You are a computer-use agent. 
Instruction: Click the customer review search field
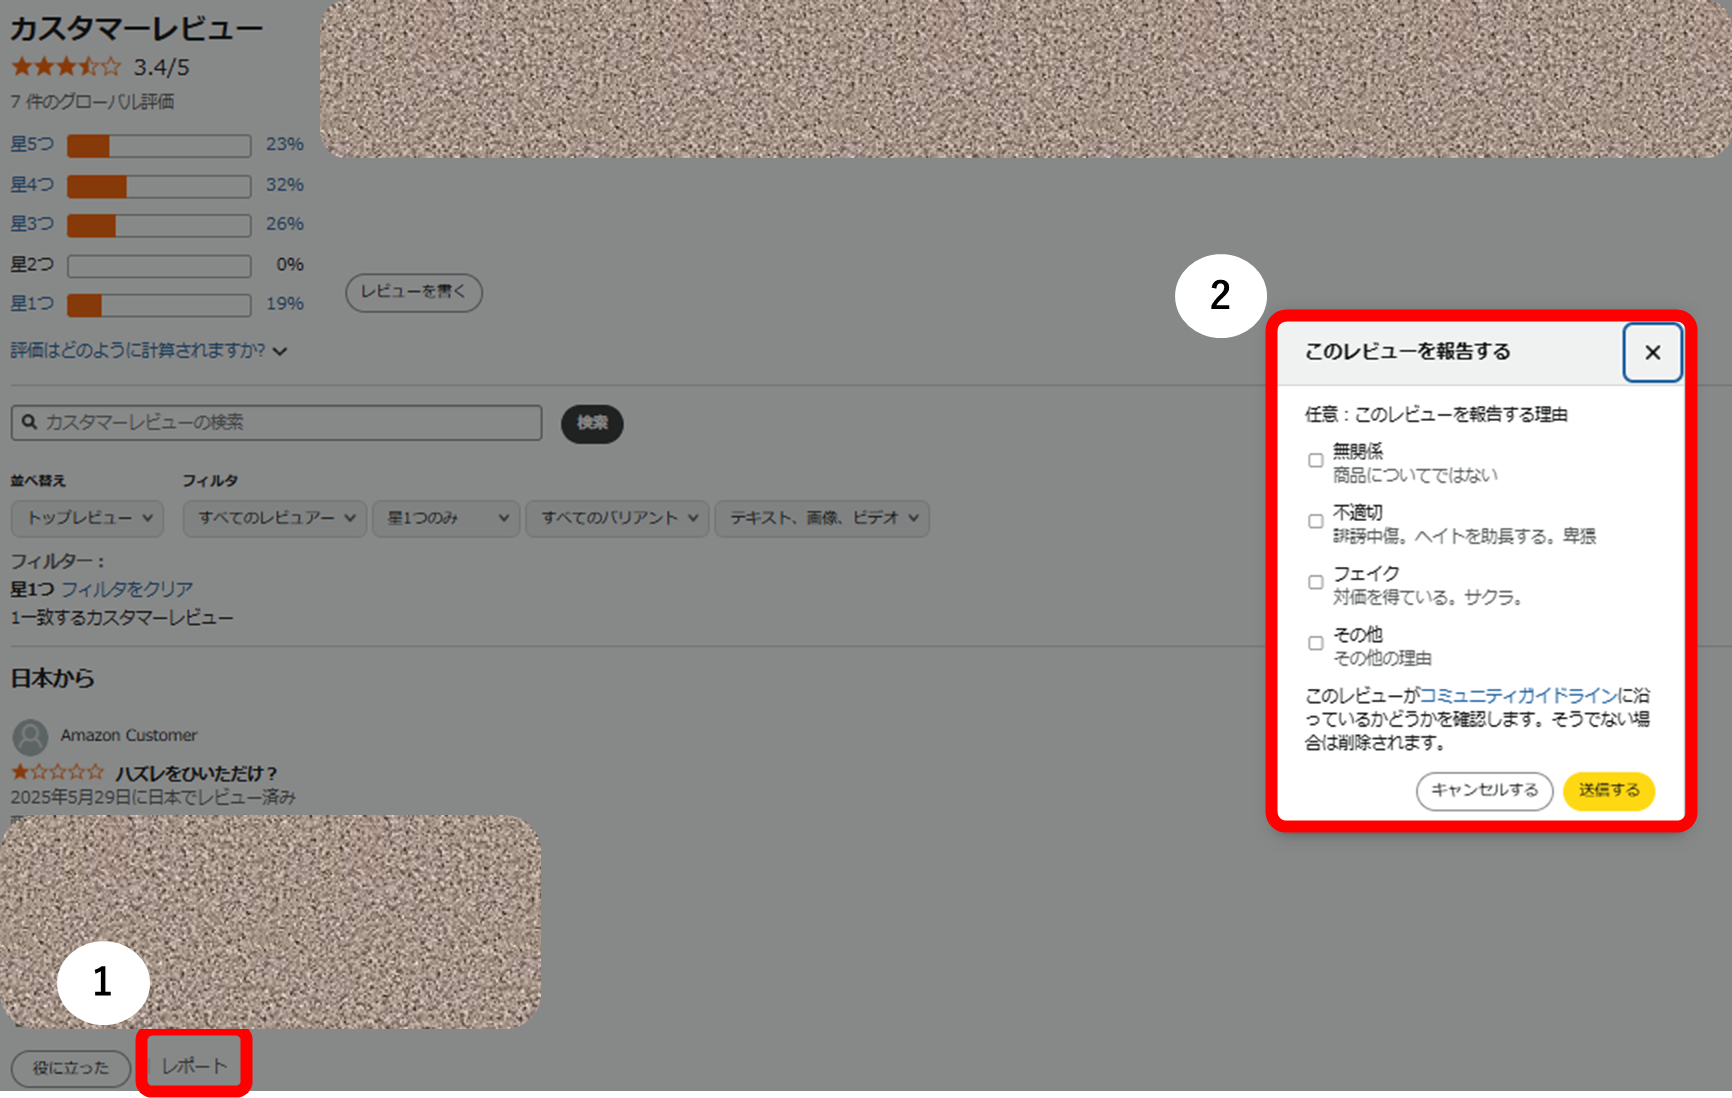(x=275, y=422)
